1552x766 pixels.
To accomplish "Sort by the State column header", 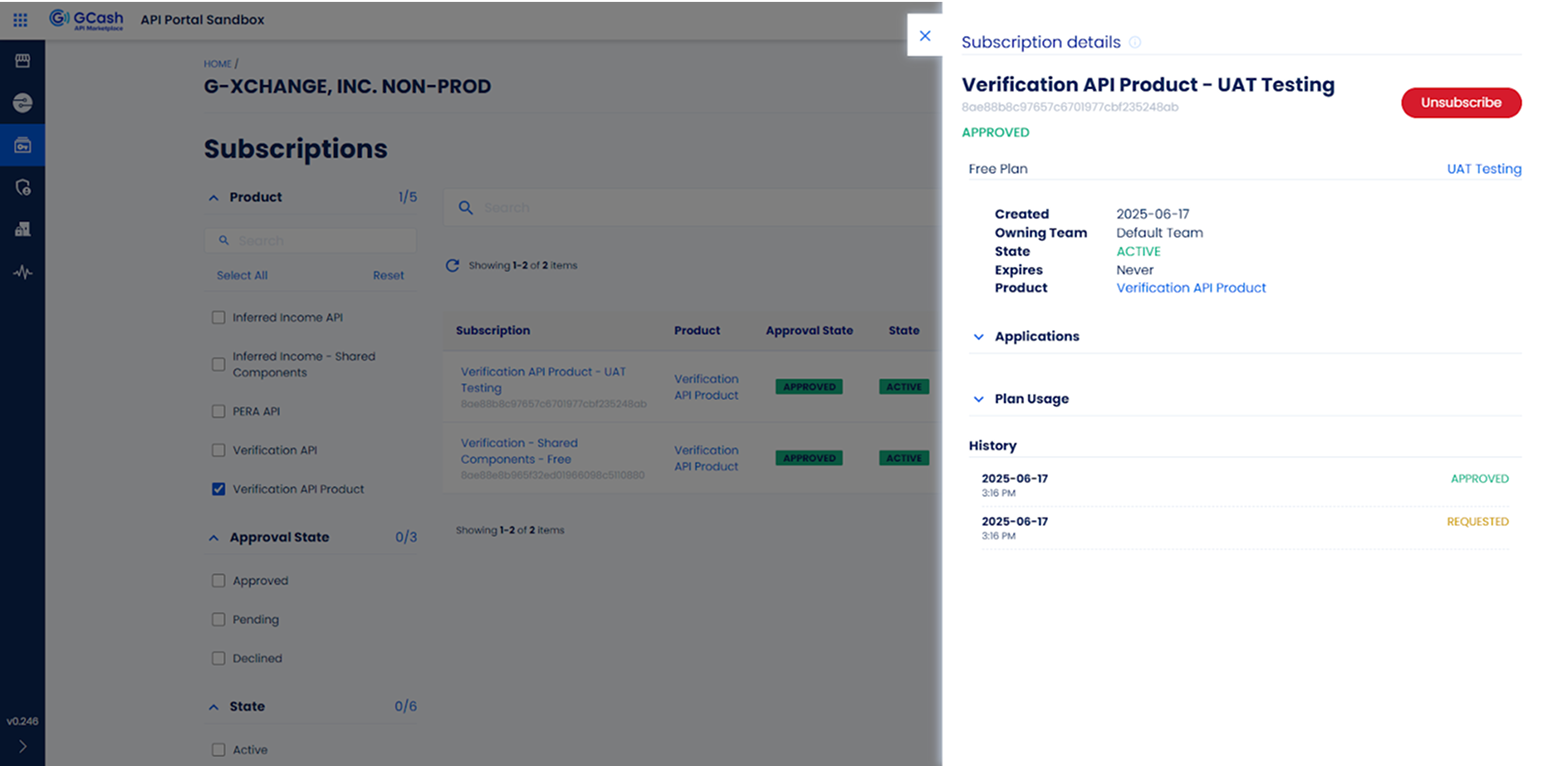I will pos(904,330).
